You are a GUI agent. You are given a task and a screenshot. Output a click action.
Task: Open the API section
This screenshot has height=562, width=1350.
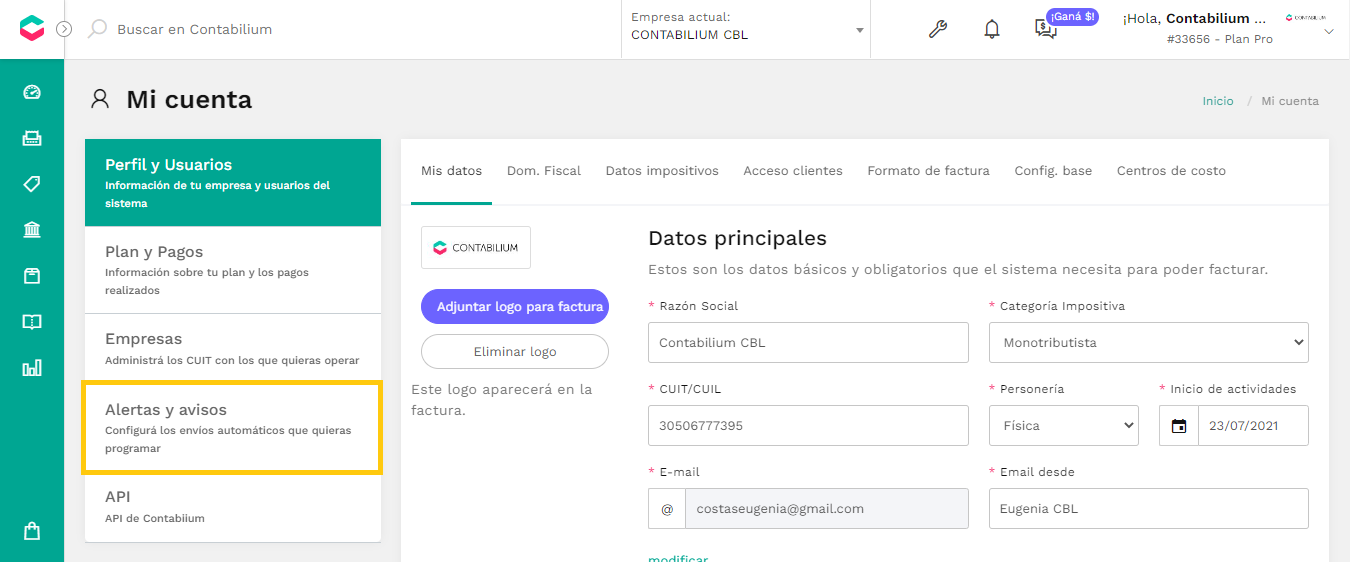pos(233,506)
